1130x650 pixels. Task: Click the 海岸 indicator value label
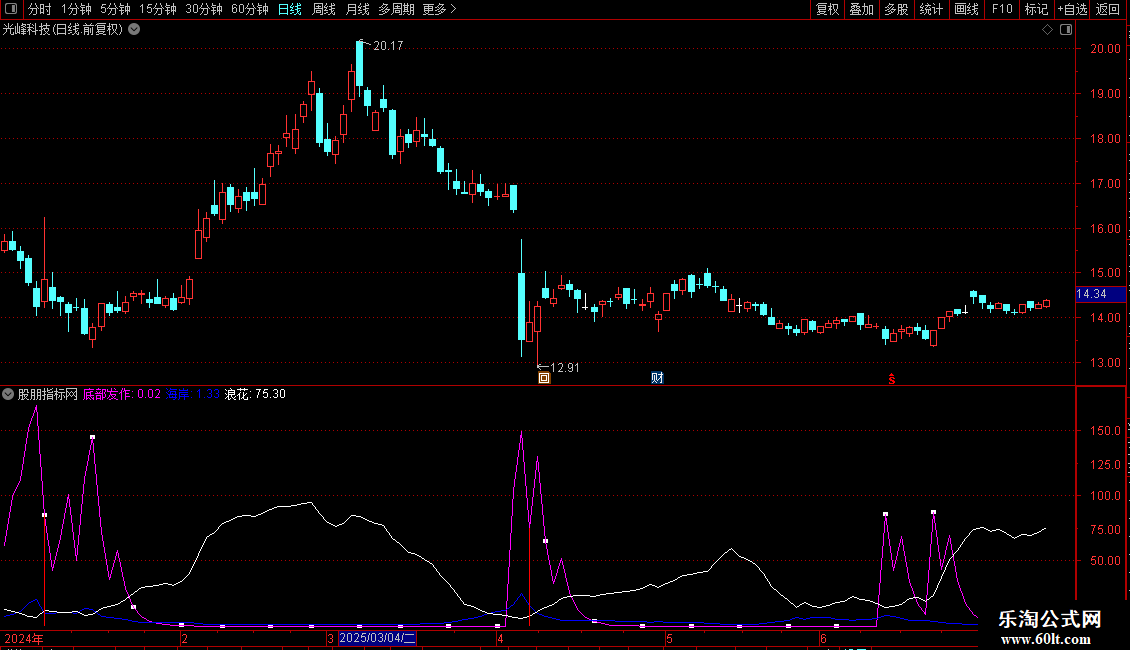(x=192, y=394)
